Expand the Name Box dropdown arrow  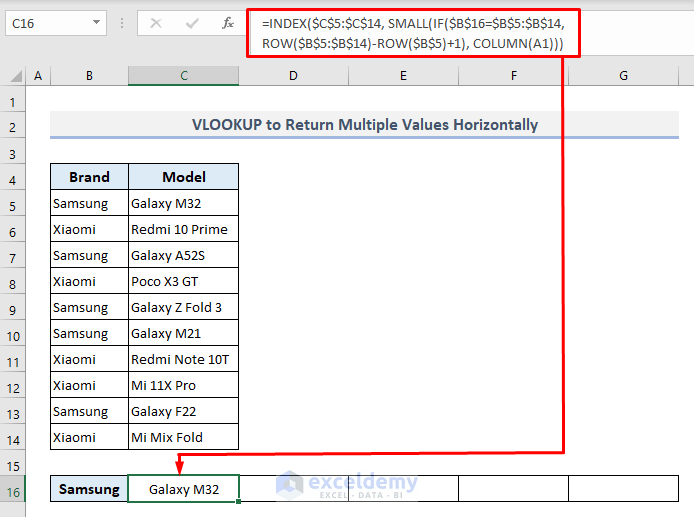point(96,23)
